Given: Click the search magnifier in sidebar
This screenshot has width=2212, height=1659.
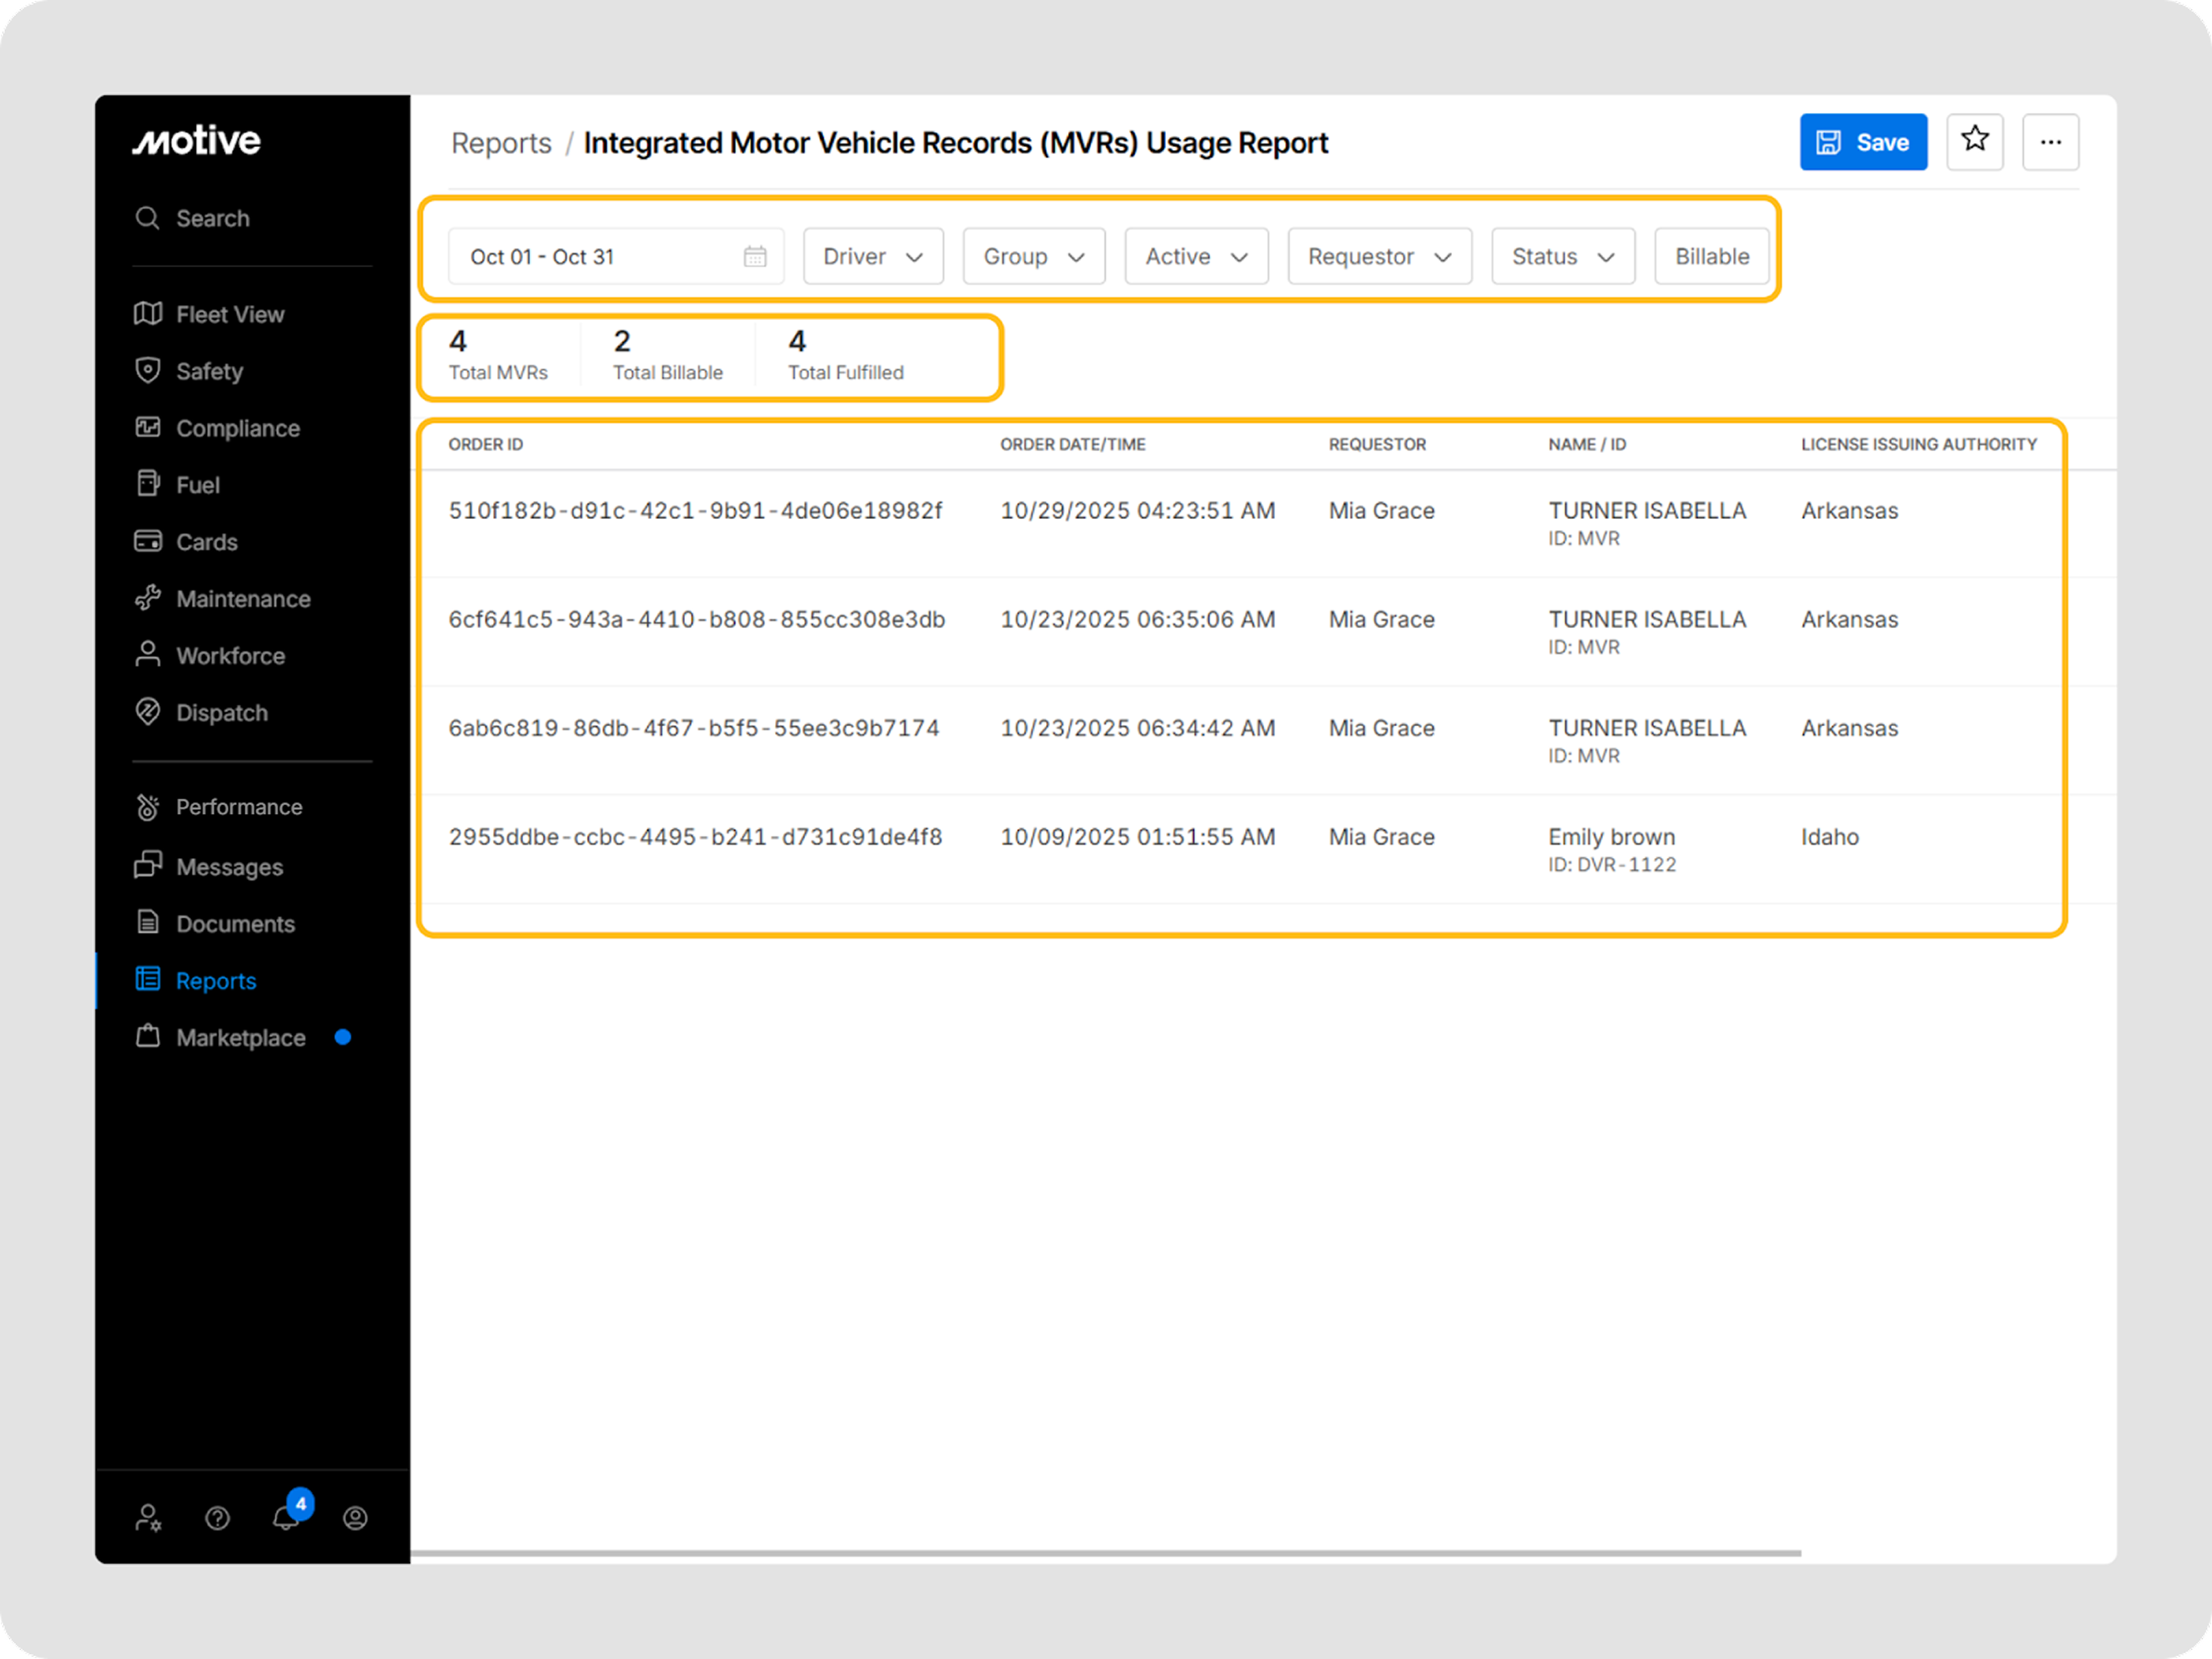Looking at the screenshot, I should [x=147, y=218].
